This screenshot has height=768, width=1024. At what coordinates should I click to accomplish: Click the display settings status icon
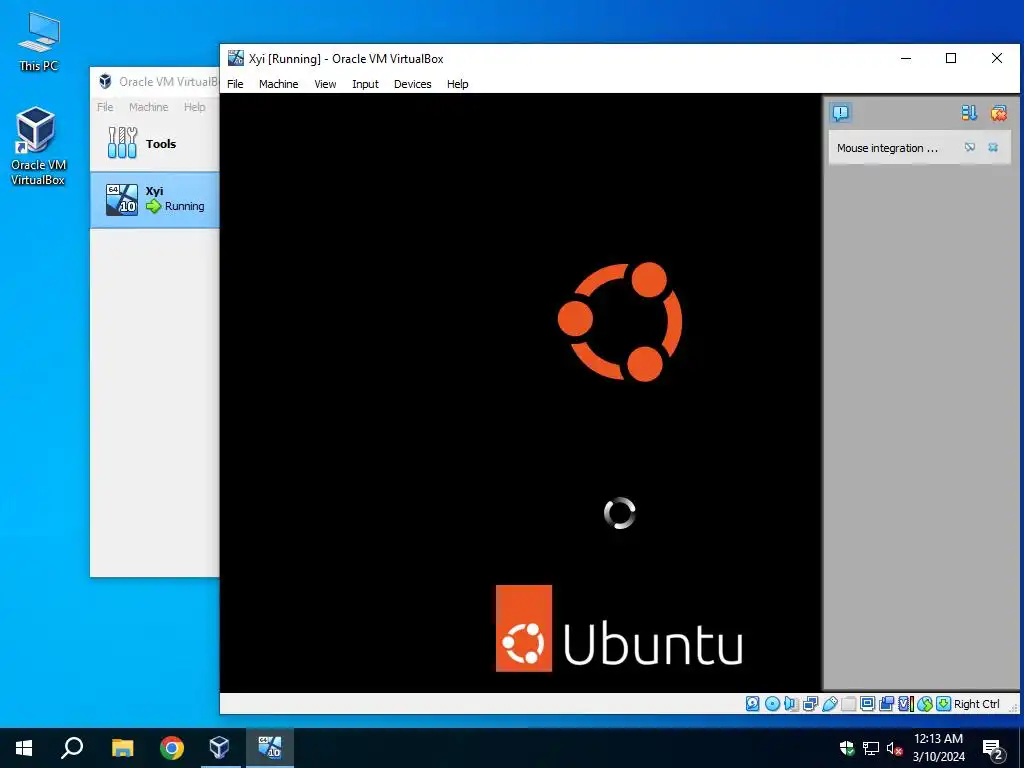click(x=867, y=704)
